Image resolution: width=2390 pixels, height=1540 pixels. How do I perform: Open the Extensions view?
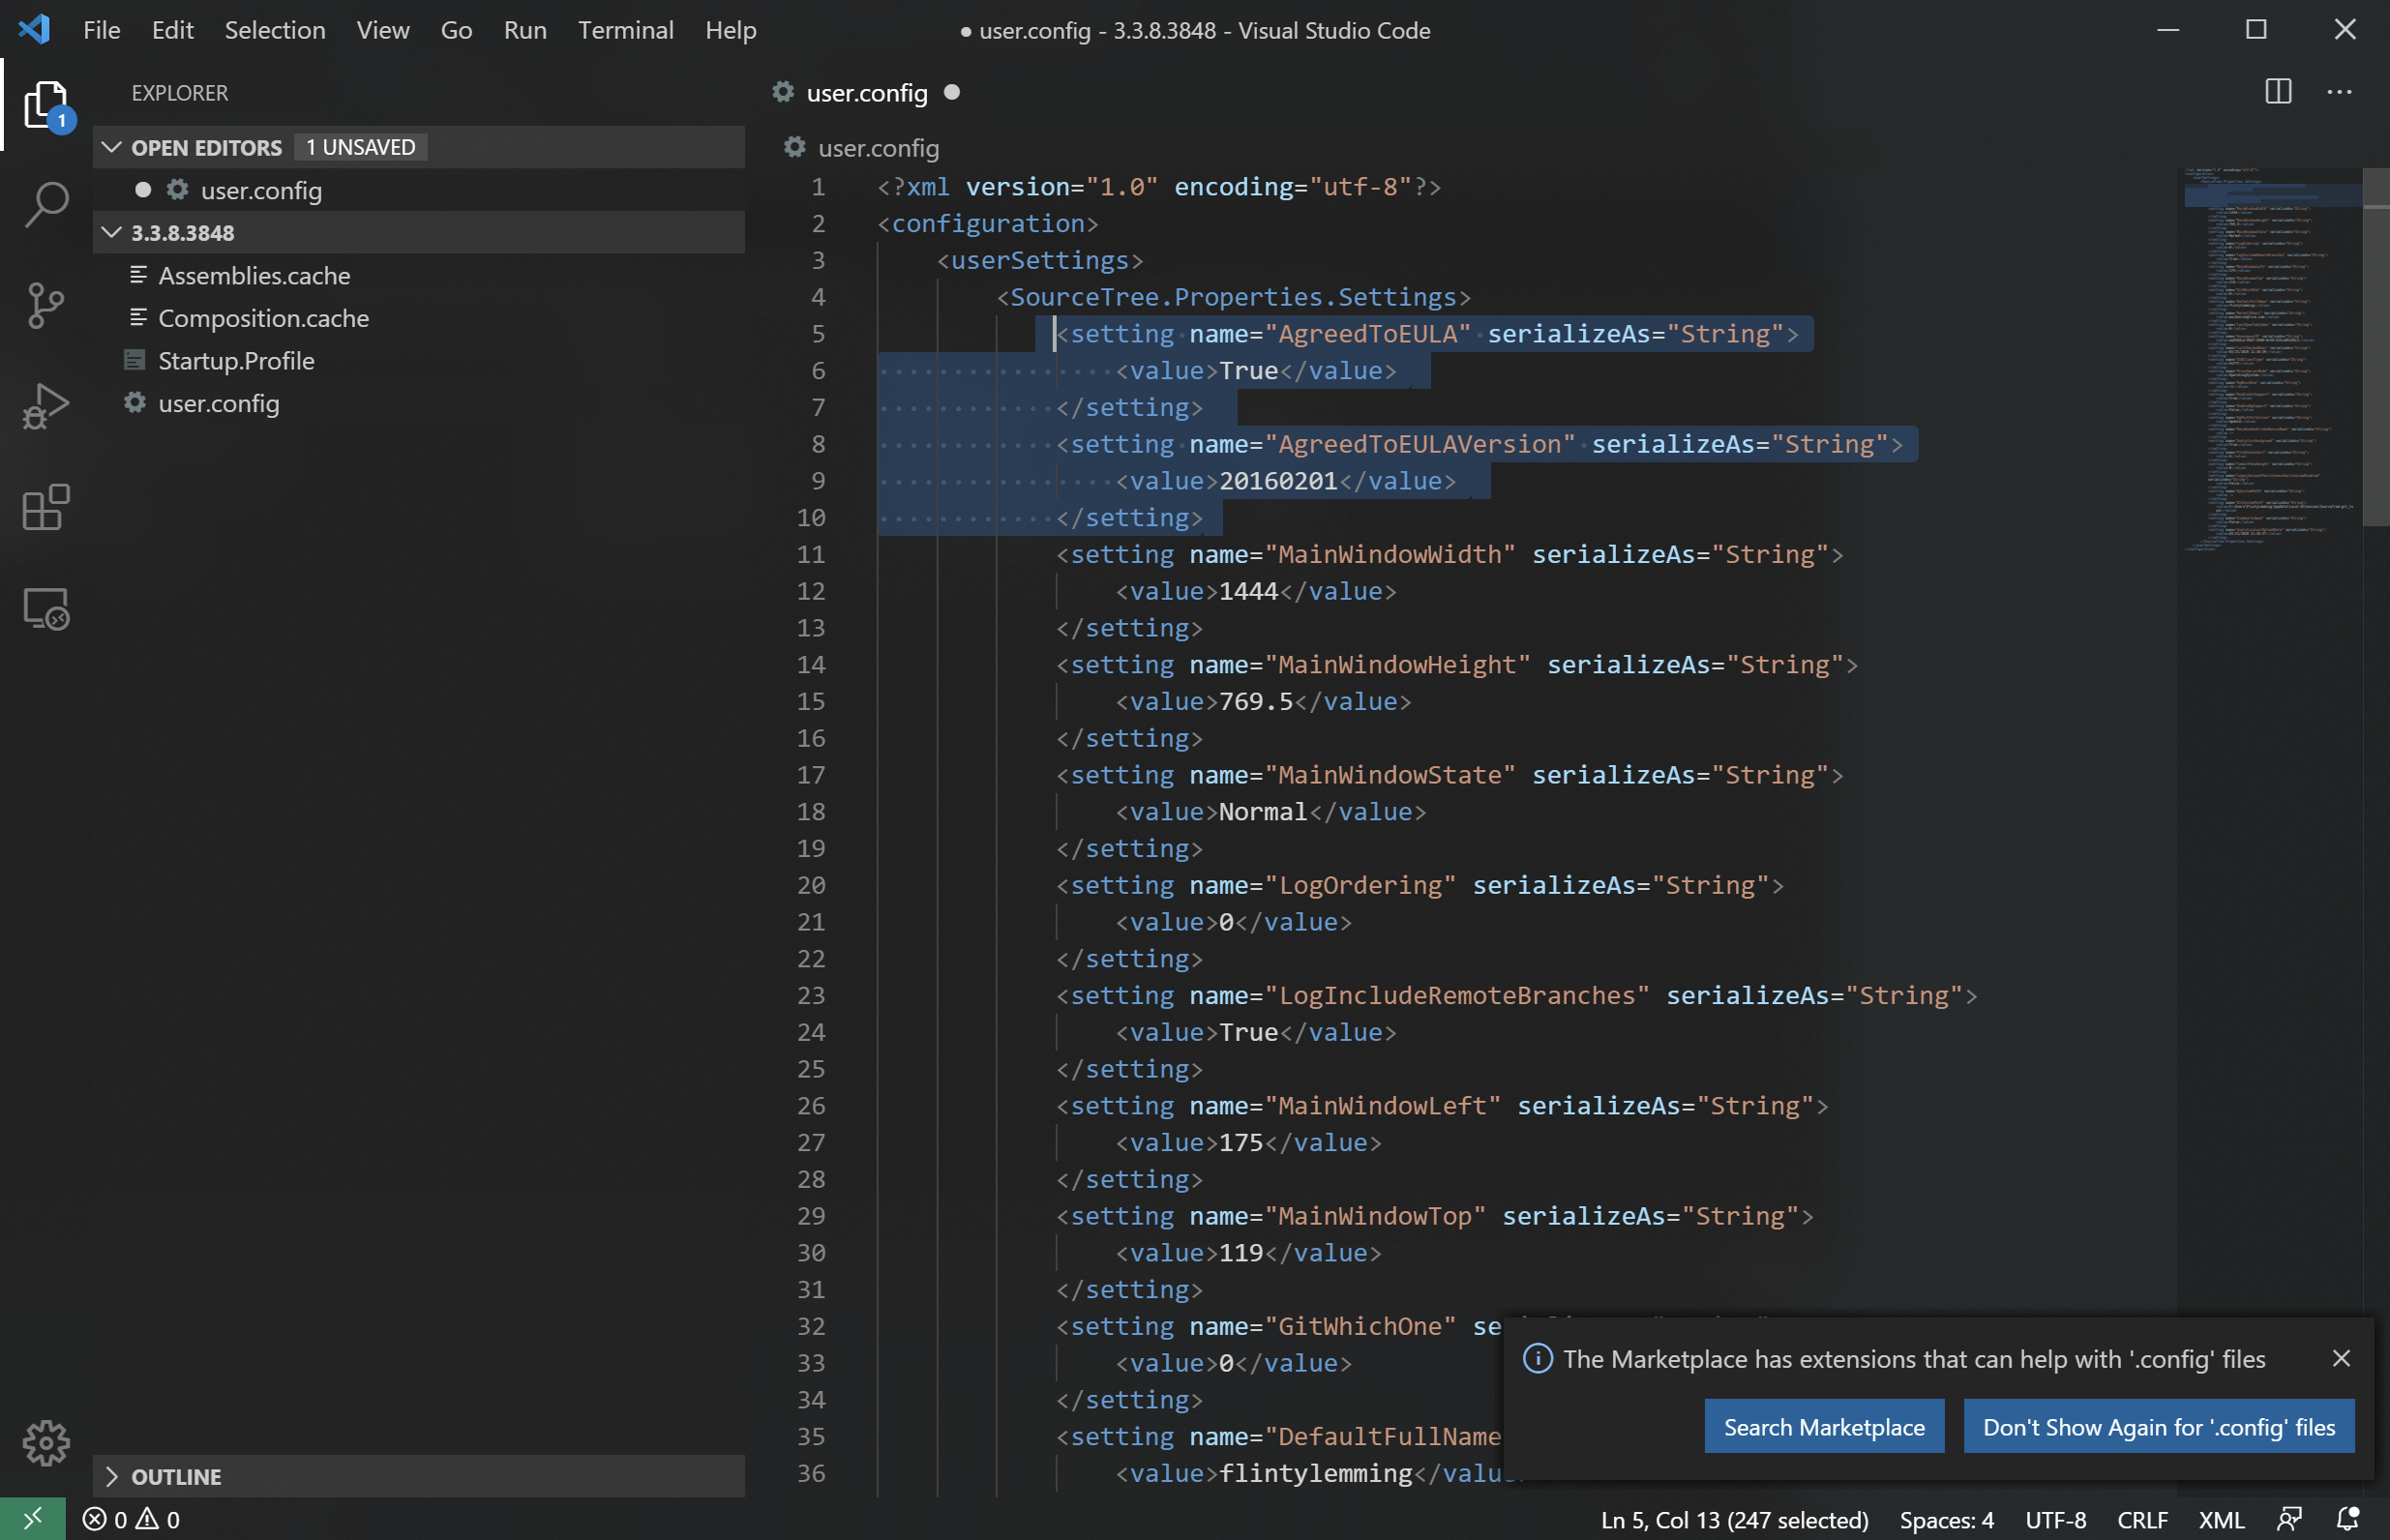(x=46, y=507)
